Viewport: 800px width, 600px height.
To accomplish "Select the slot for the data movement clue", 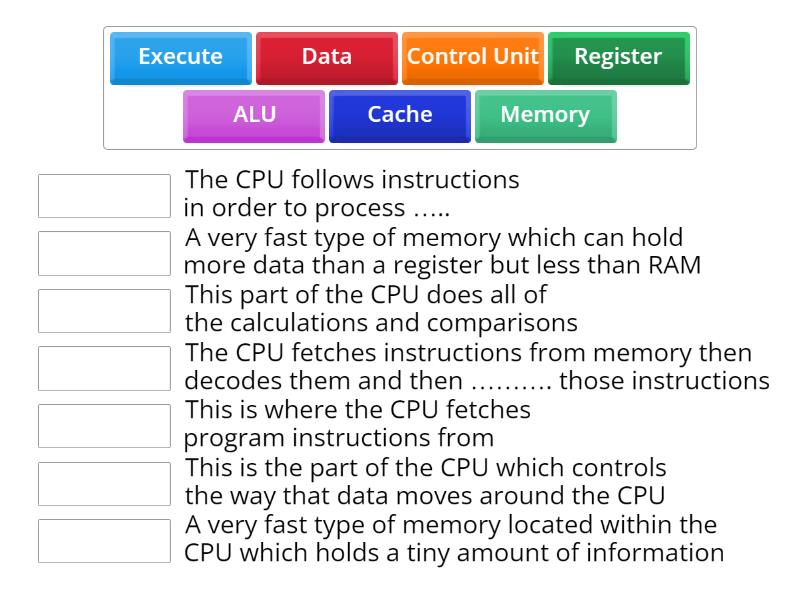I will (x=104, y=483).
